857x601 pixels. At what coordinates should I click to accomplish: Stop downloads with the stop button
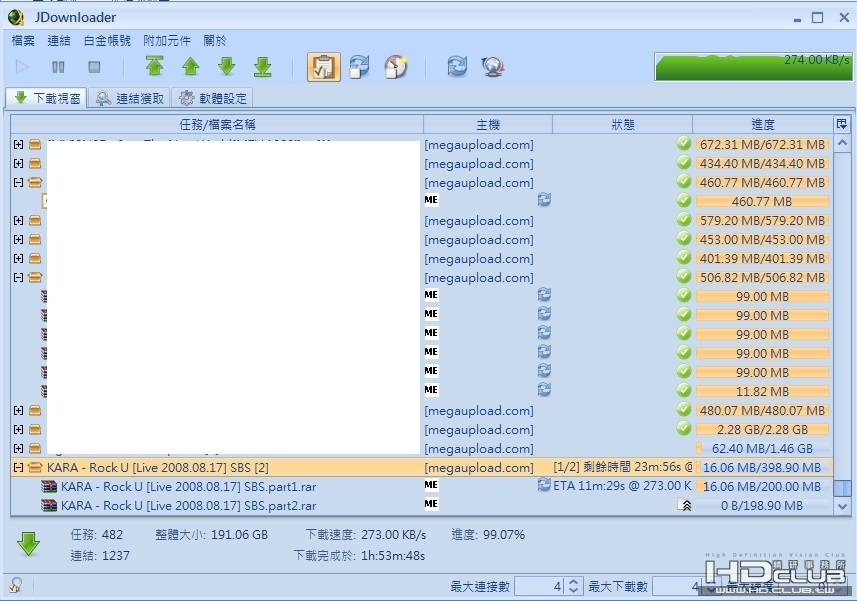[x=94, y=67]
